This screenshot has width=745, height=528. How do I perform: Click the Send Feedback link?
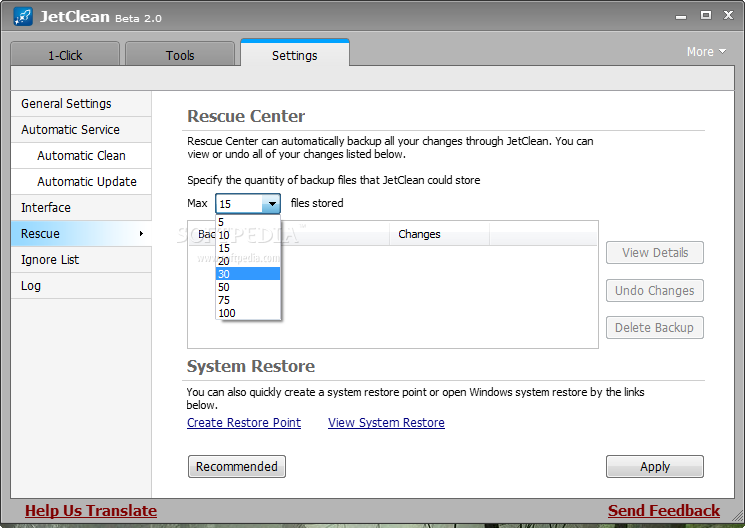tap(664, 510)
